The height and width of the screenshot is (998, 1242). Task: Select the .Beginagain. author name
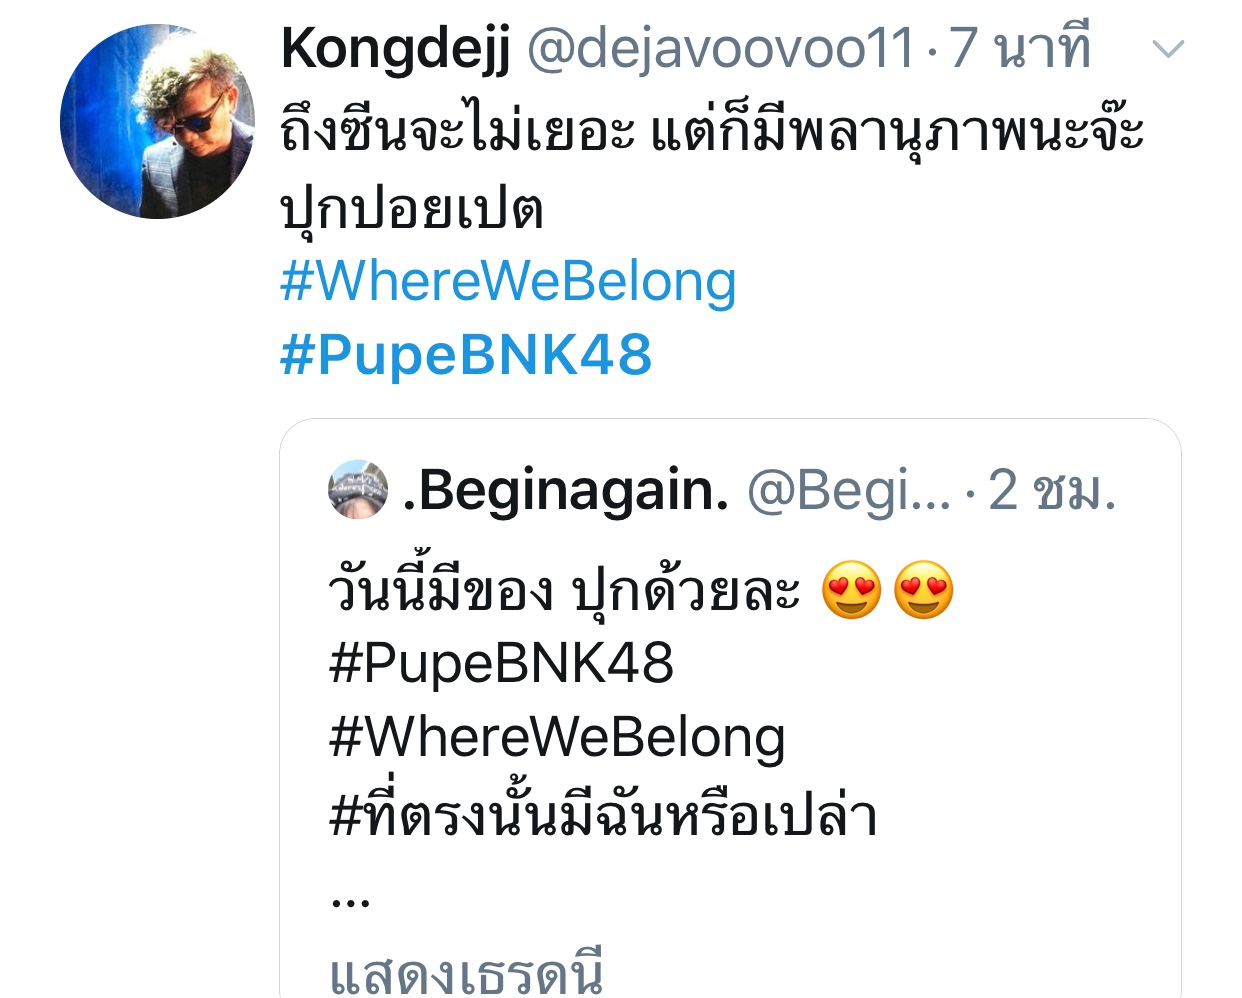pos(566,490)
